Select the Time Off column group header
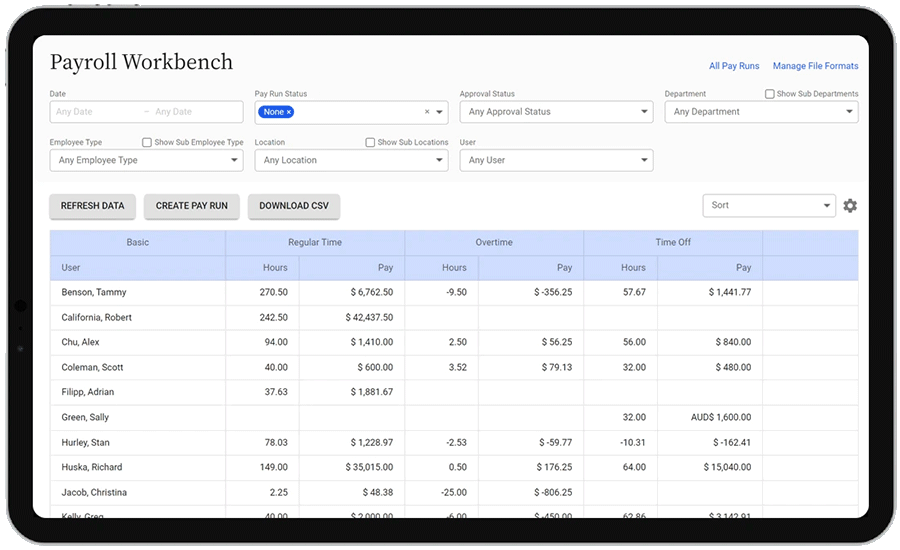Image resolution: width=900 pixels, height=550 pixels. [x=673, y=242]
